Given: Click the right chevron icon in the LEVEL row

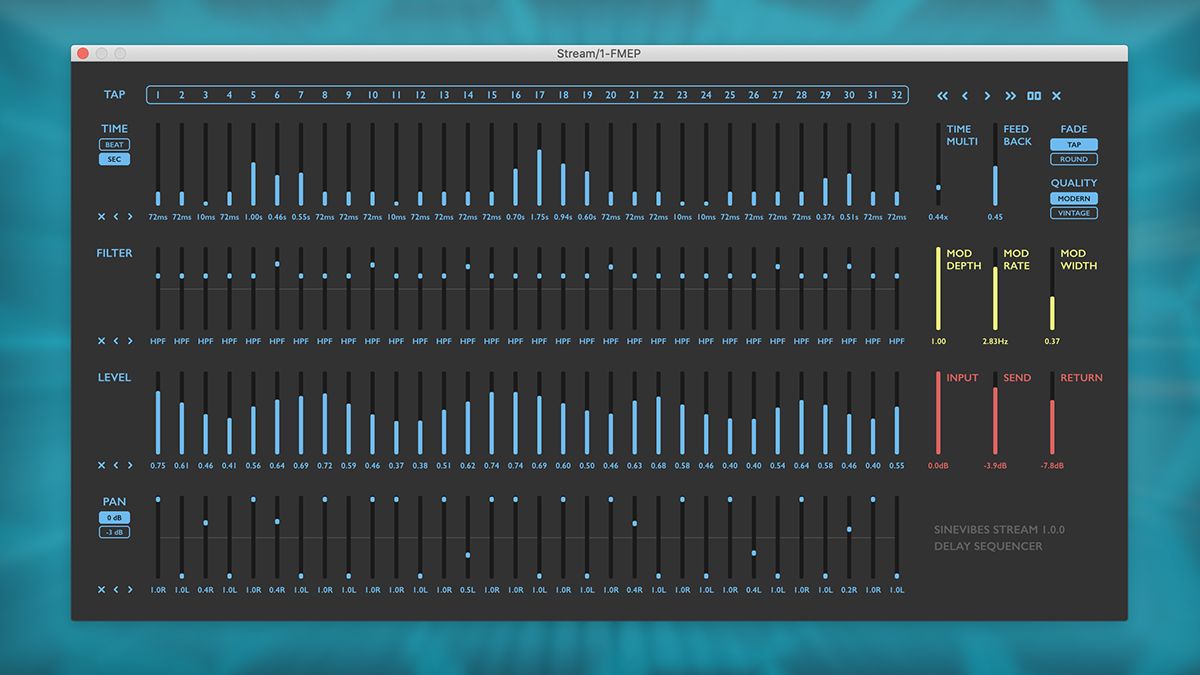Looking at the screenshot, I should click(x=128, y=465).
